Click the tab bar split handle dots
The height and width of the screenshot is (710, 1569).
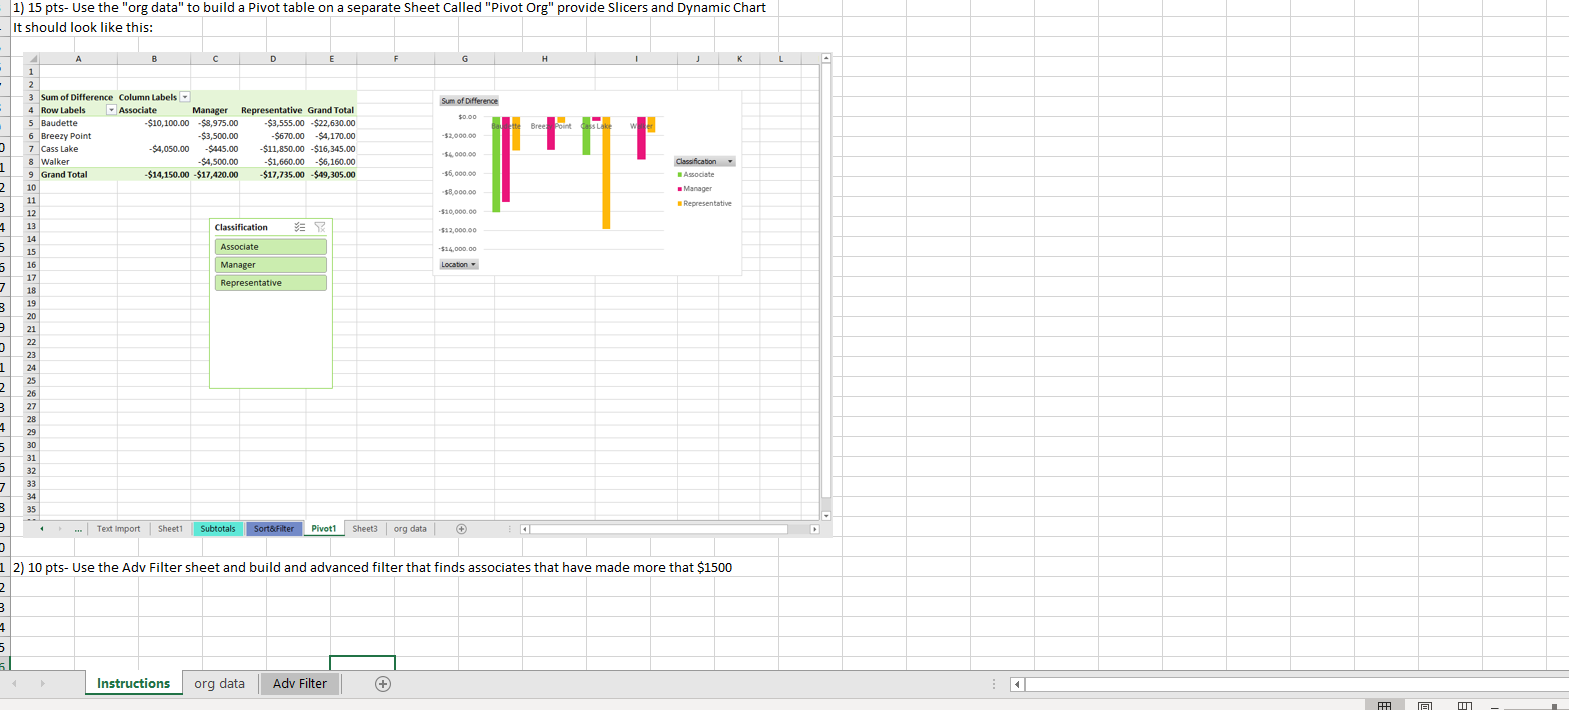[994, 684]
